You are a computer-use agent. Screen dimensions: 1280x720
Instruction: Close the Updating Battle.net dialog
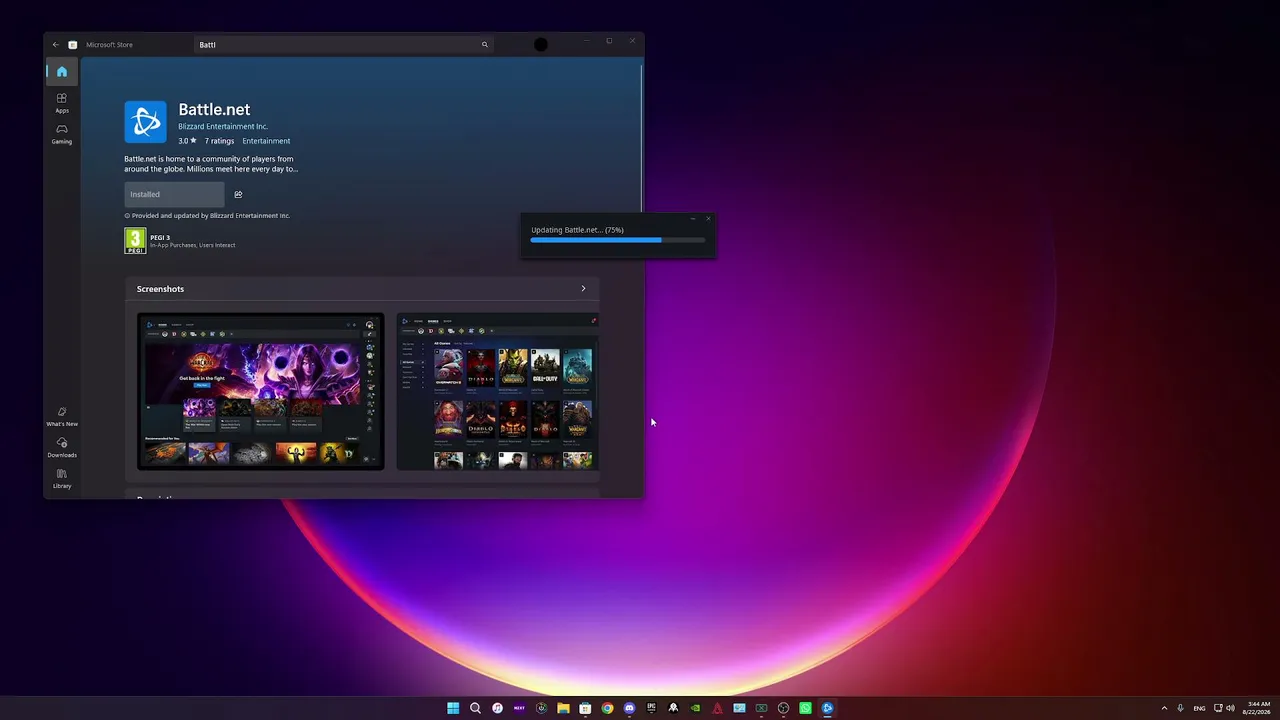pyautogui.click(x=708, y=218)
